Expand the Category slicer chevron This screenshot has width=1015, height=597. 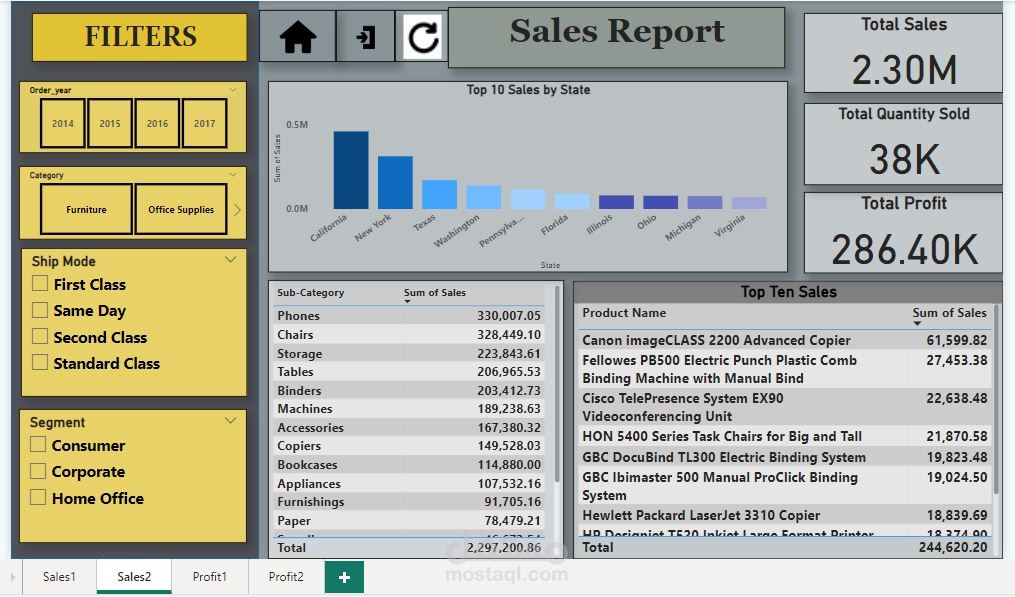click(233, 175)
